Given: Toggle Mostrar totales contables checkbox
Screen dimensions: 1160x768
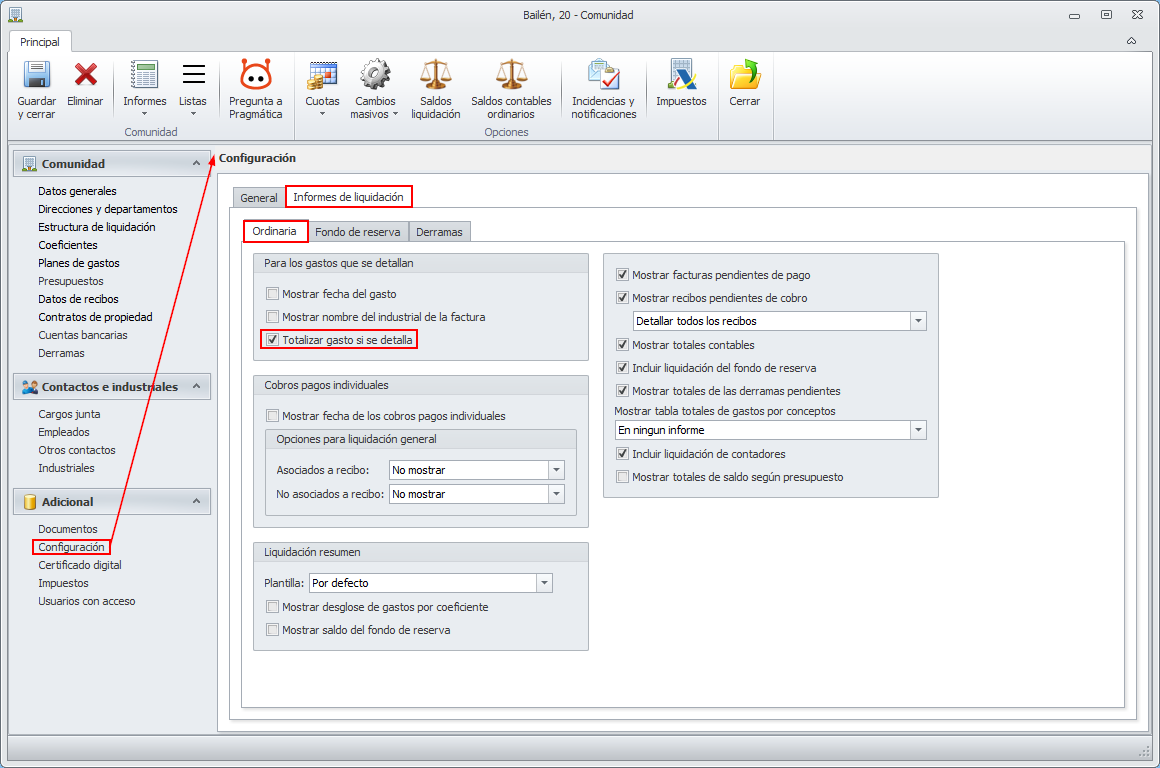Looking at the screenshot, I should pos(622,345).
